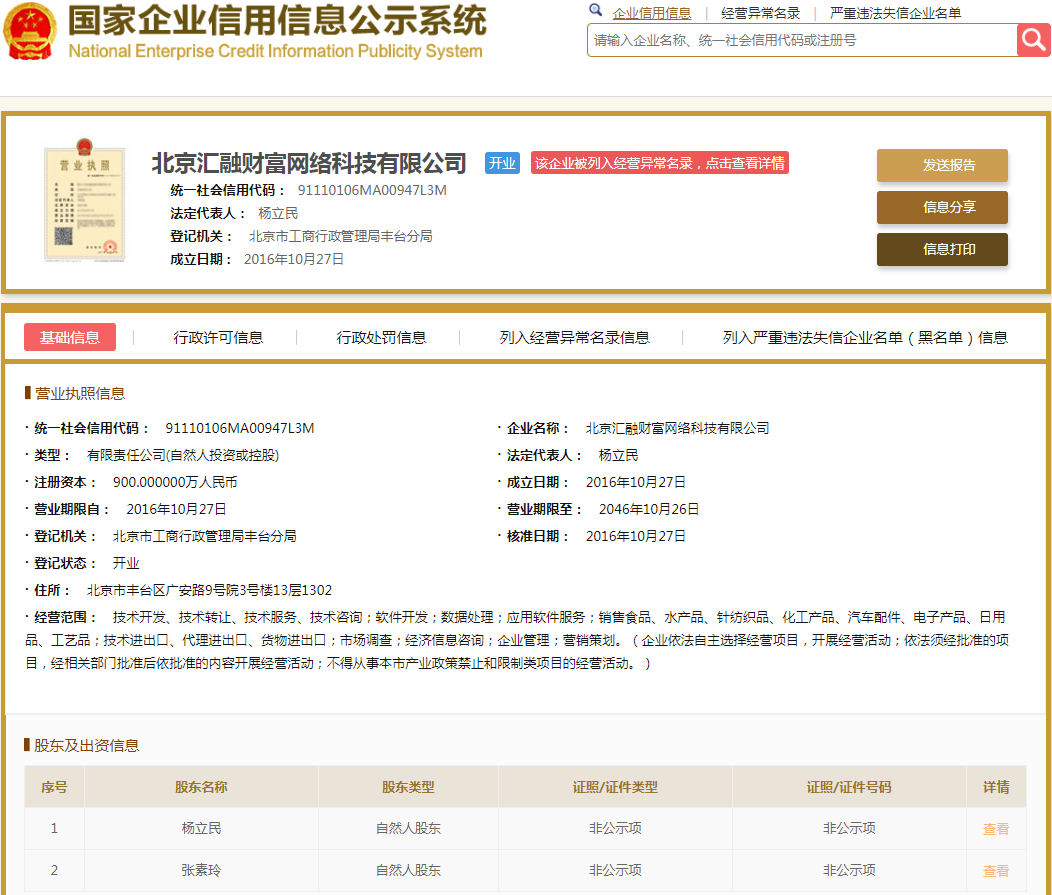Click the 发送报告 button

click(942, 166)
